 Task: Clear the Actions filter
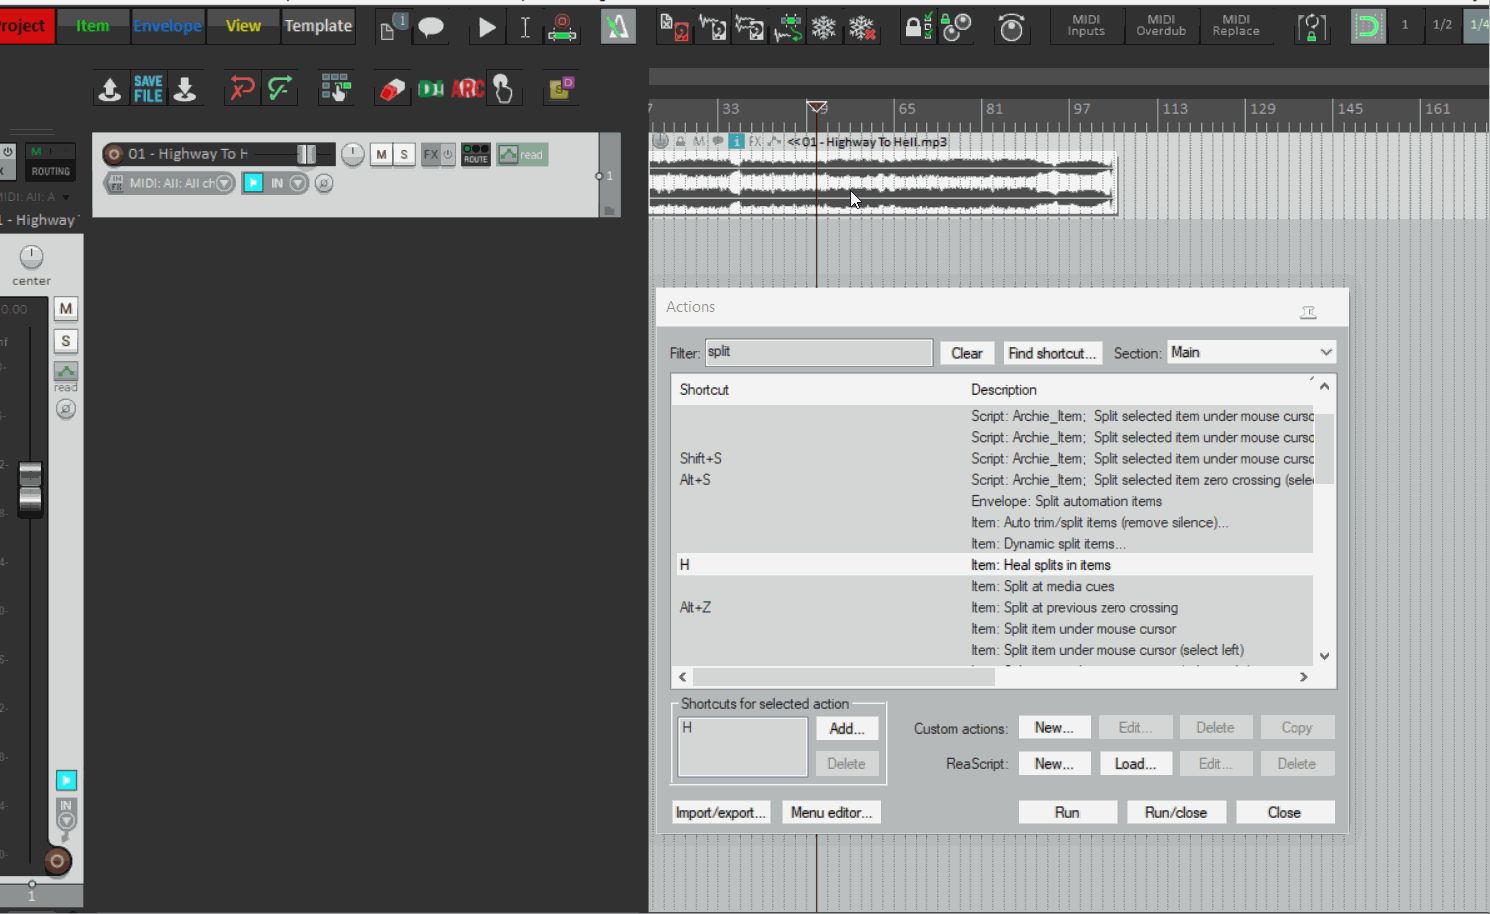967,353
